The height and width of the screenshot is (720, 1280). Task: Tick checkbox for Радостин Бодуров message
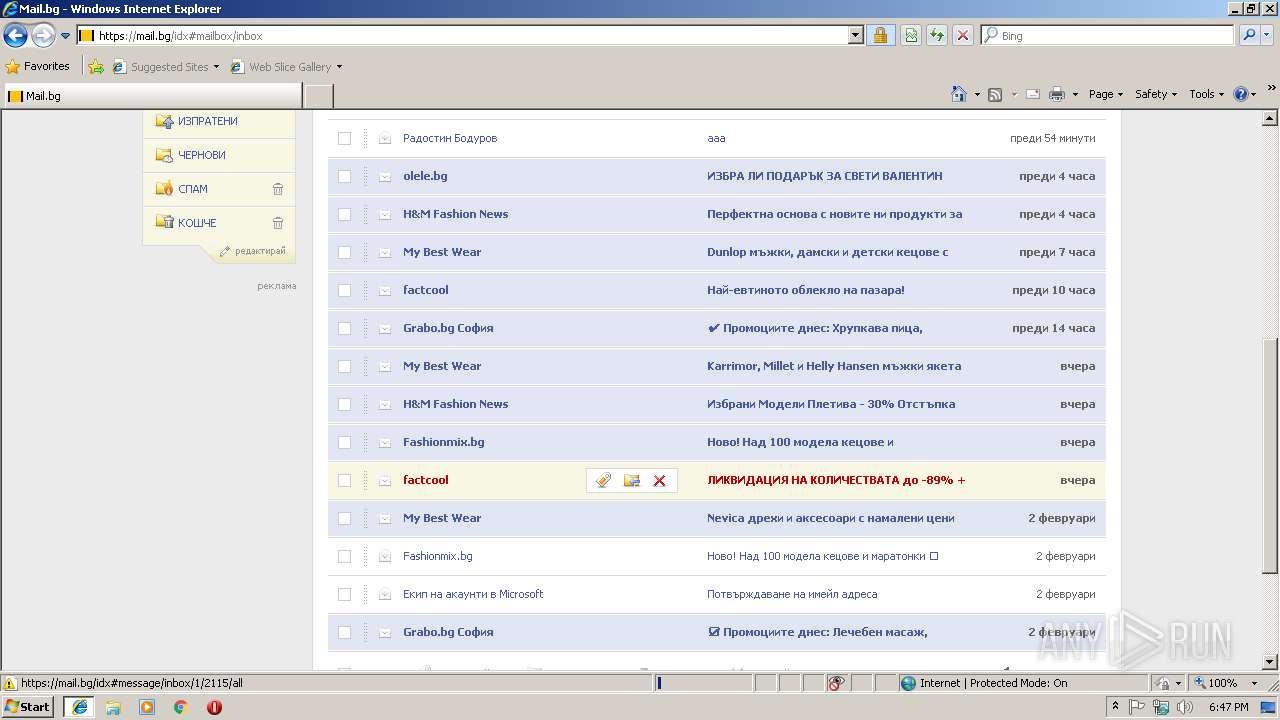coord(344,138)
